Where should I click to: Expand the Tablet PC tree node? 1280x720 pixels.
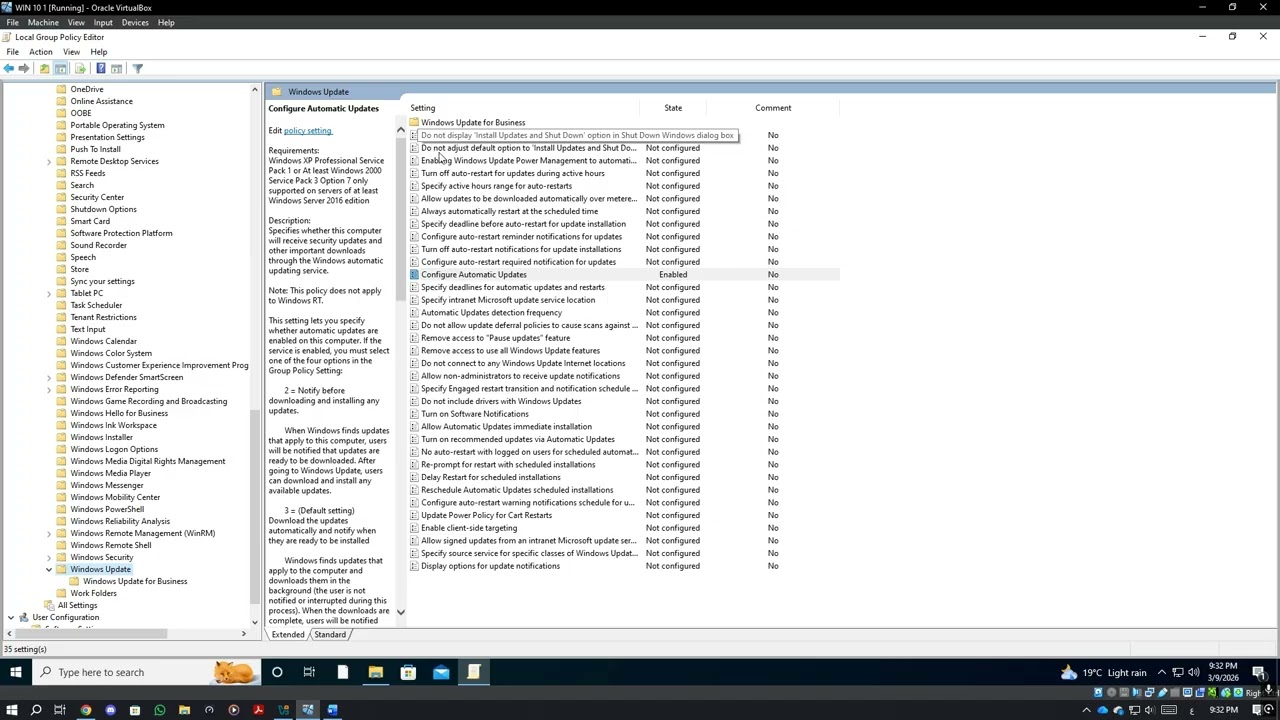click(x=49, y=293)
